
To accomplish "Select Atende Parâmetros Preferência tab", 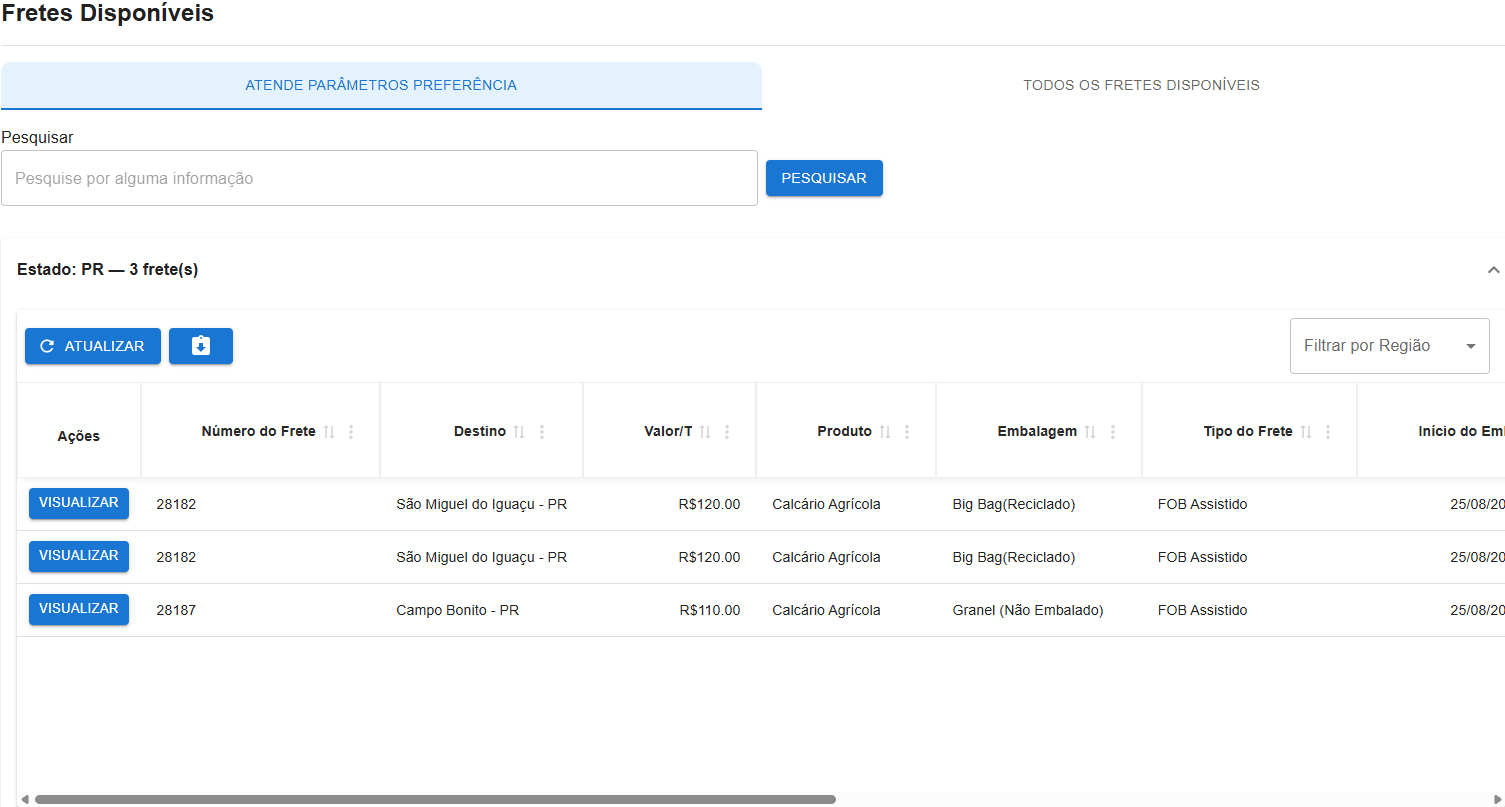I will [381, 85].
